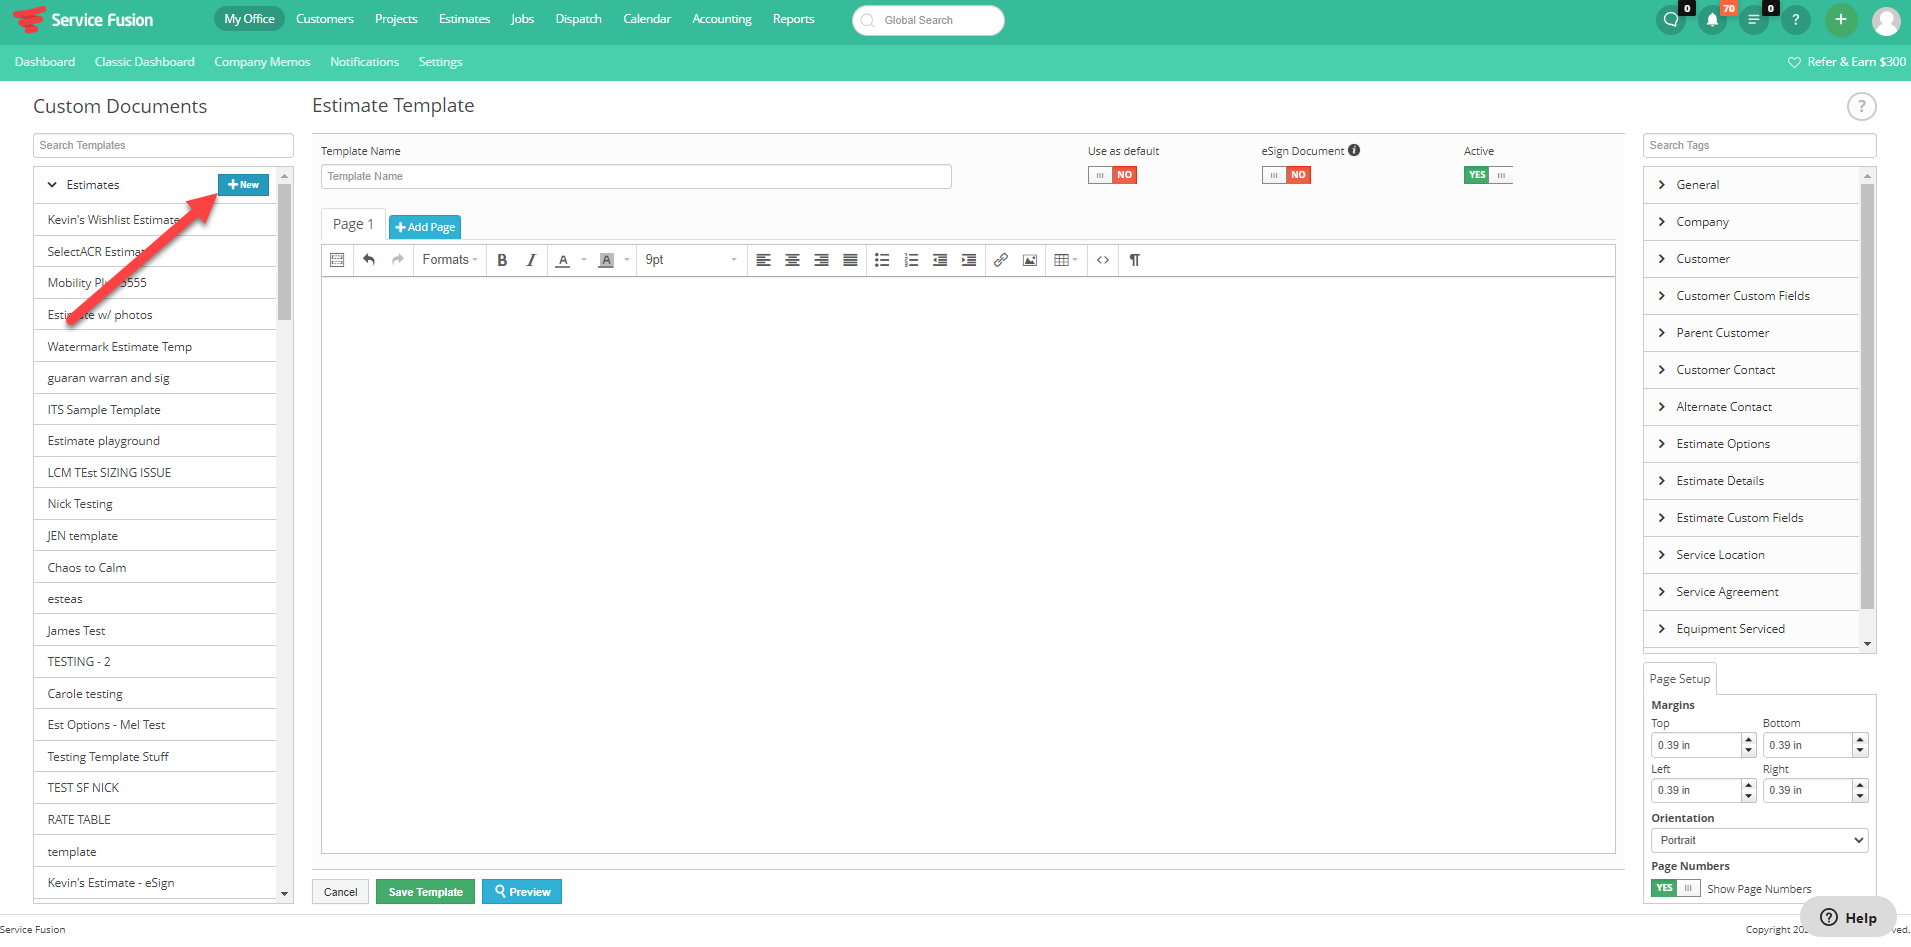This screenshot has height=947, width=1911.
Task: Show paragraph blocks marker
Action: 1135,260
